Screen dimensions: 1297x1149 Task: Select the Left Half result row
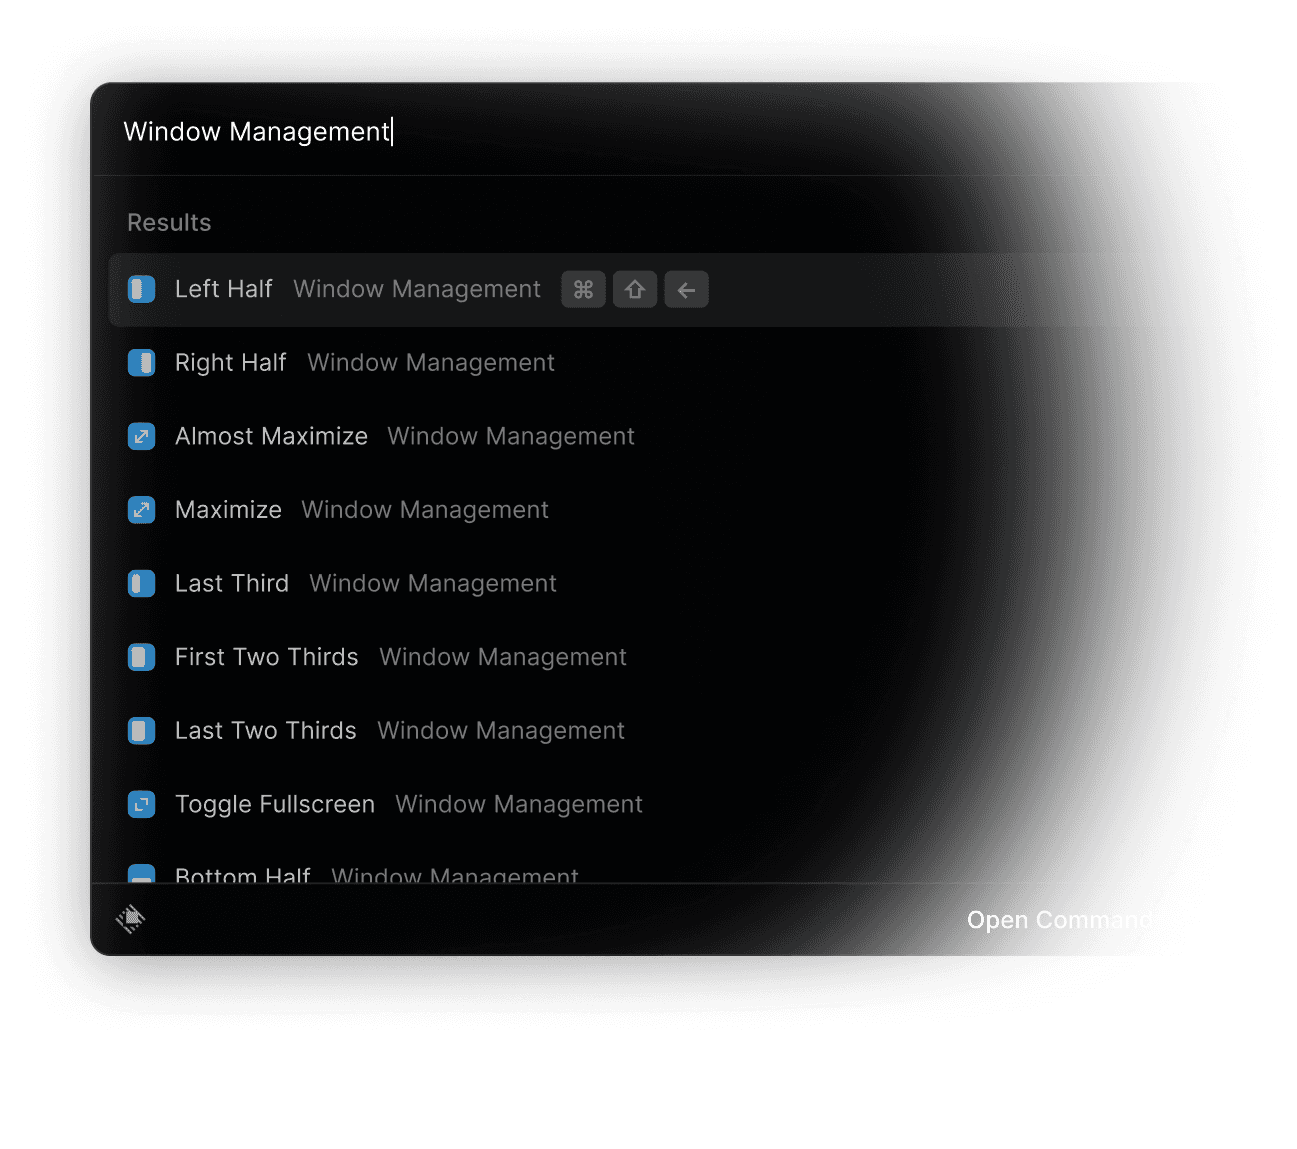[650, 290]
